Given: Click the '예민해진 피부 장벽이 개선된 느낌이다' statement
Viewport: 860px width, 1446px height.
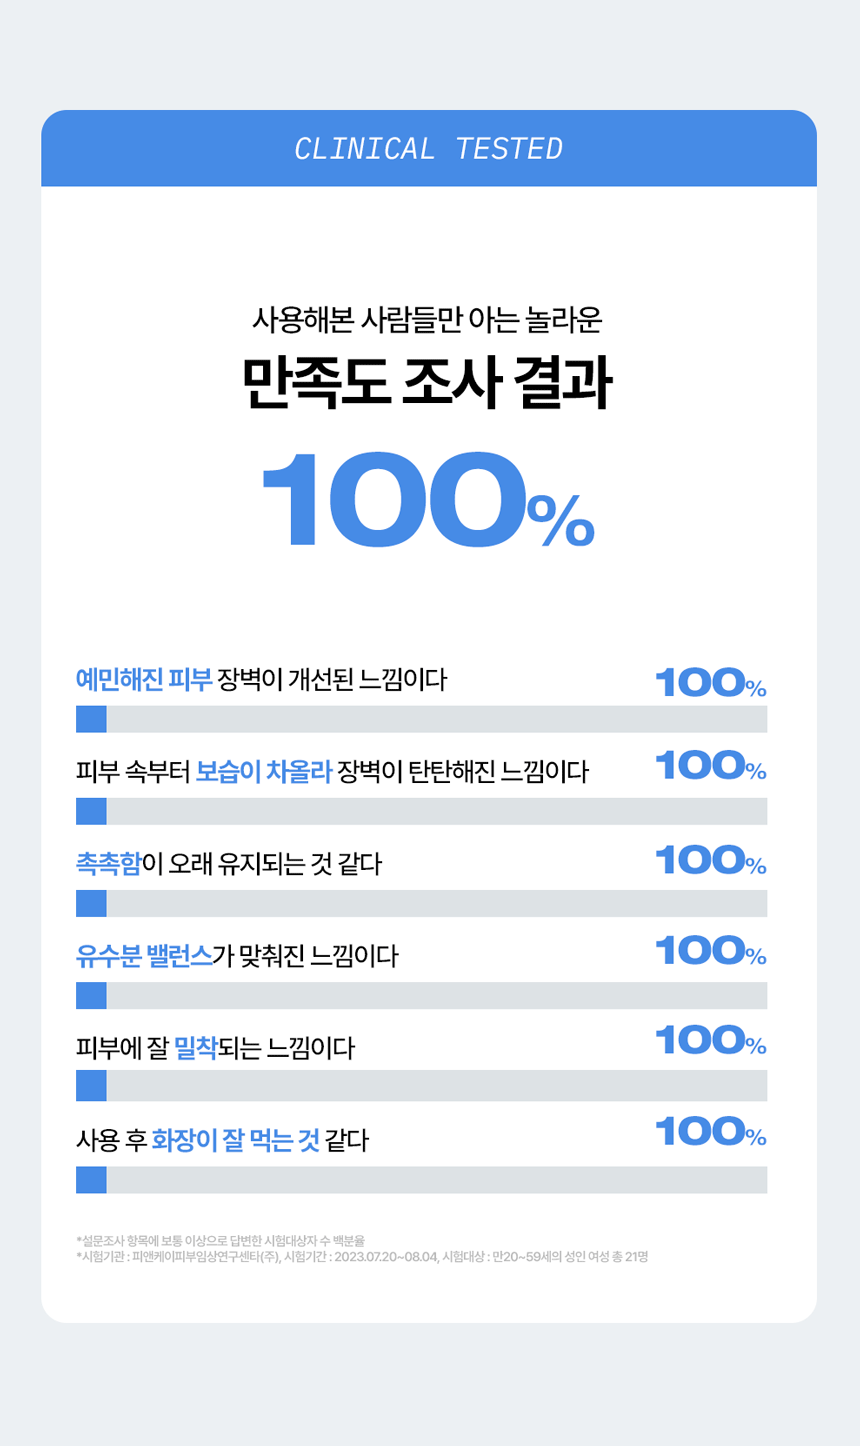Looking at the screenshot, I should [x=261, y=680].
